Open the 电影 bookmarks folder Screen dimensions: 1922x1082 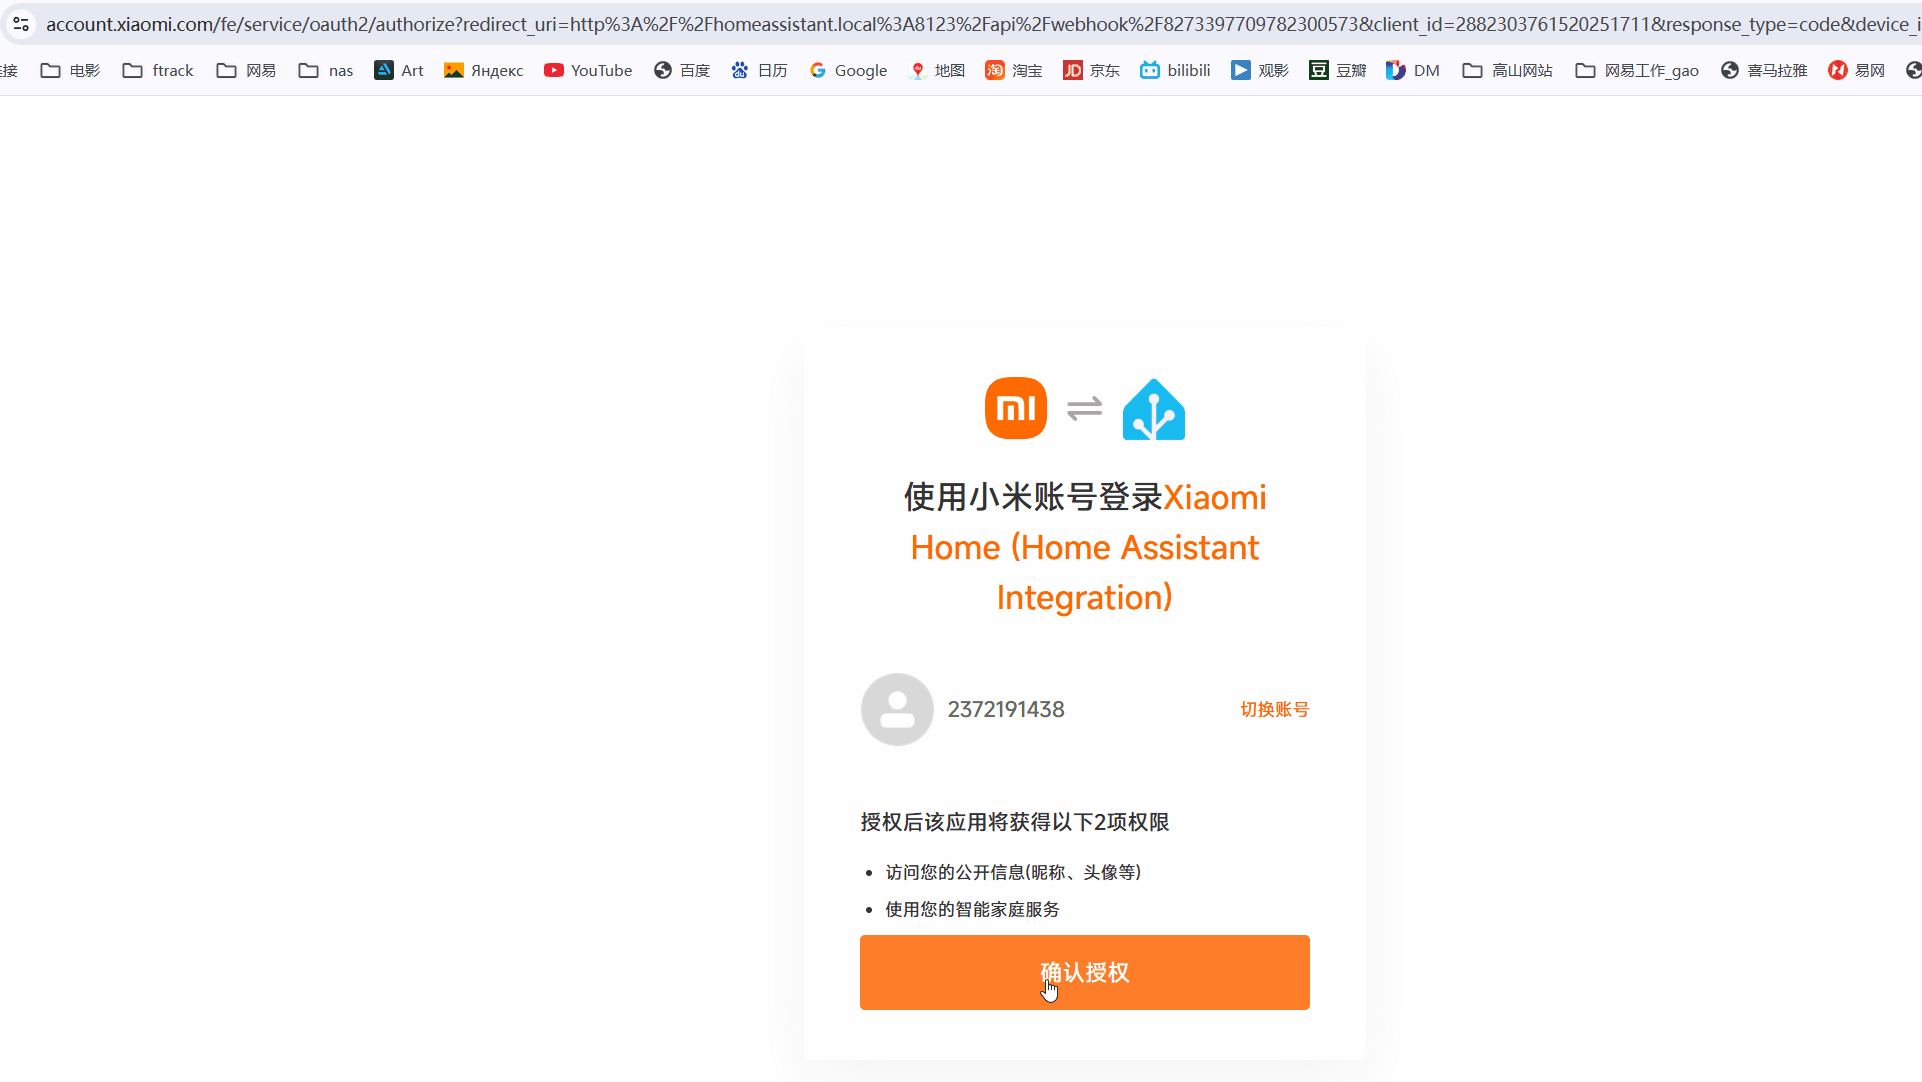pos(70,70)
